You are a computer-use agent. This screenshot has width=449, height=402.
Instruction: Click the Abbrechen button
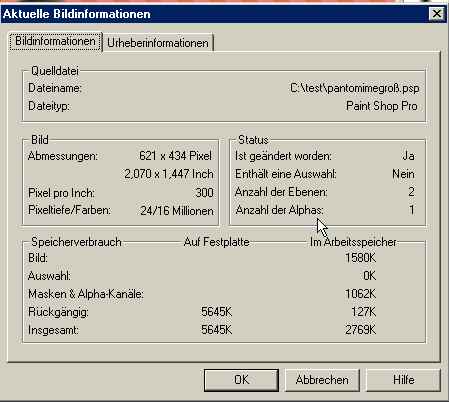pos(322,380)
